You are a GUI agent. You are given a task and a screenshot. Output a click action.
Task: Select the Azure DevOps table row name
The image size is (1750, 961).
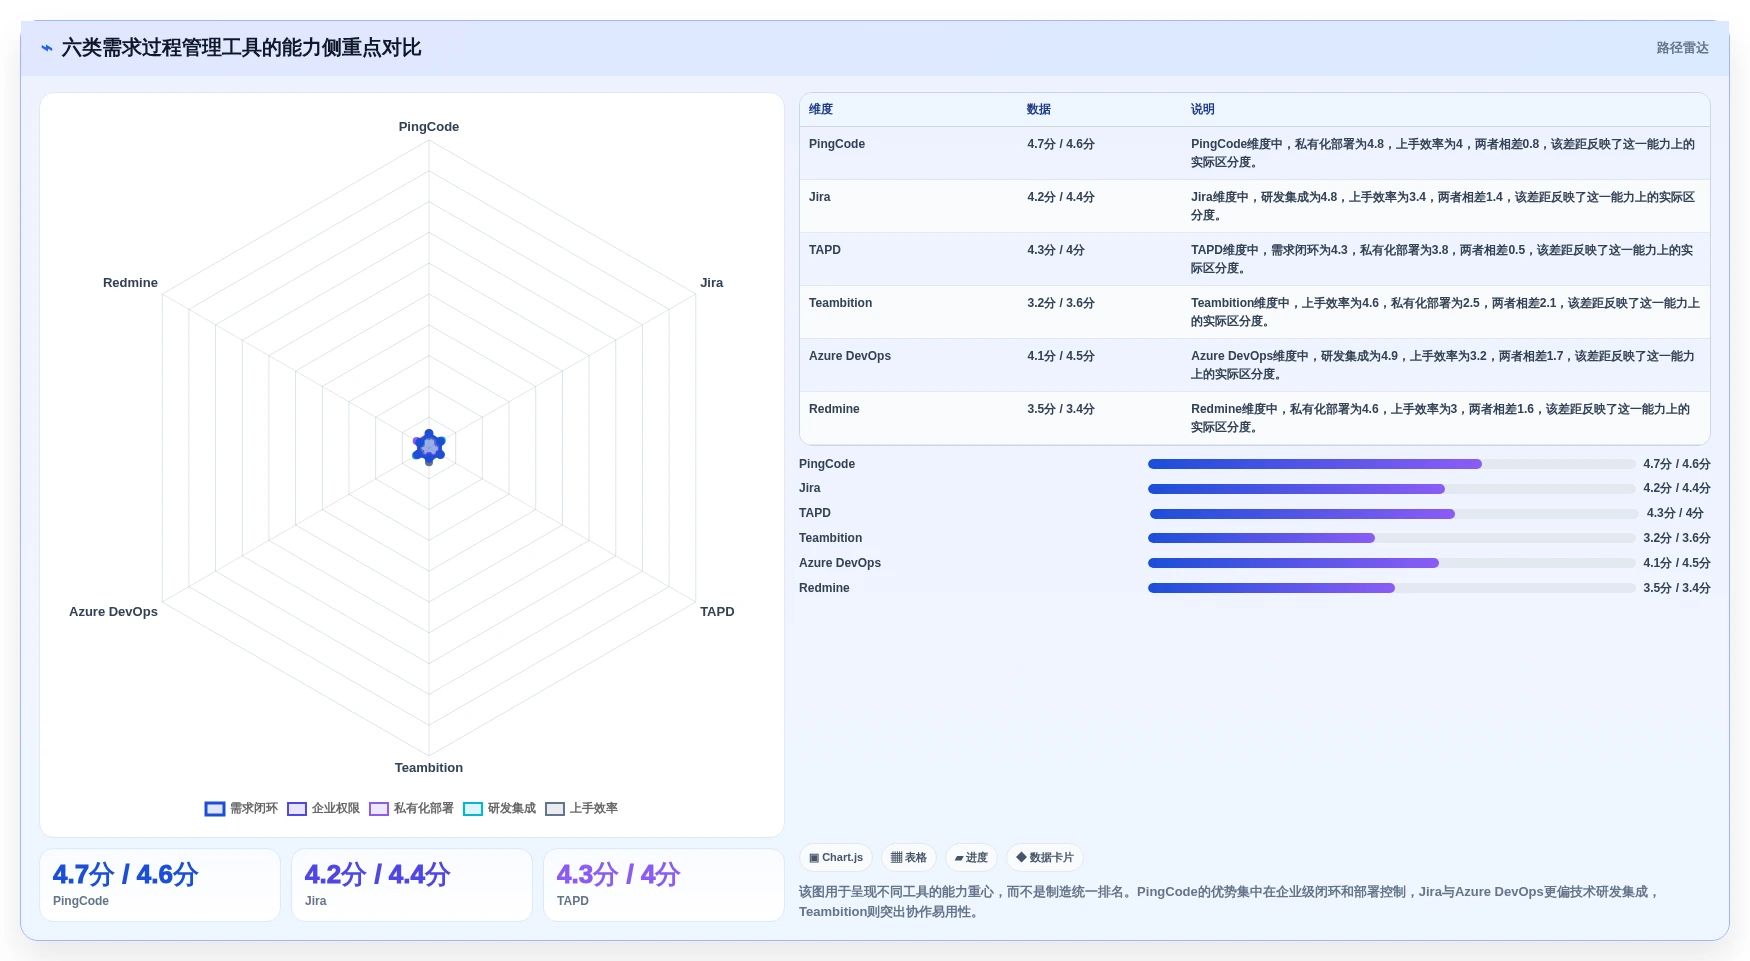tap(850, 356)
